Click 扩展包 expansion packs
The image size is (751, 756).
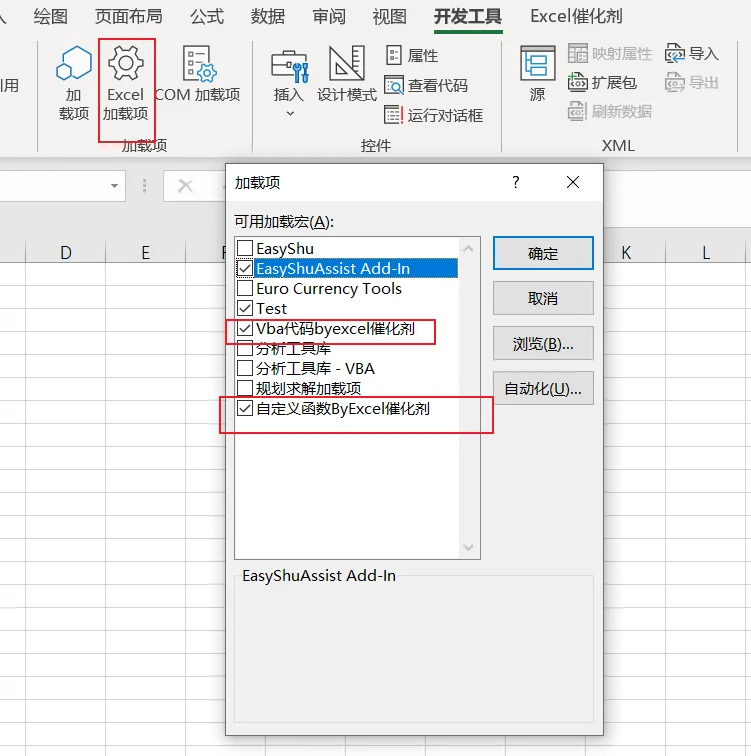click(x=603, y=82)
